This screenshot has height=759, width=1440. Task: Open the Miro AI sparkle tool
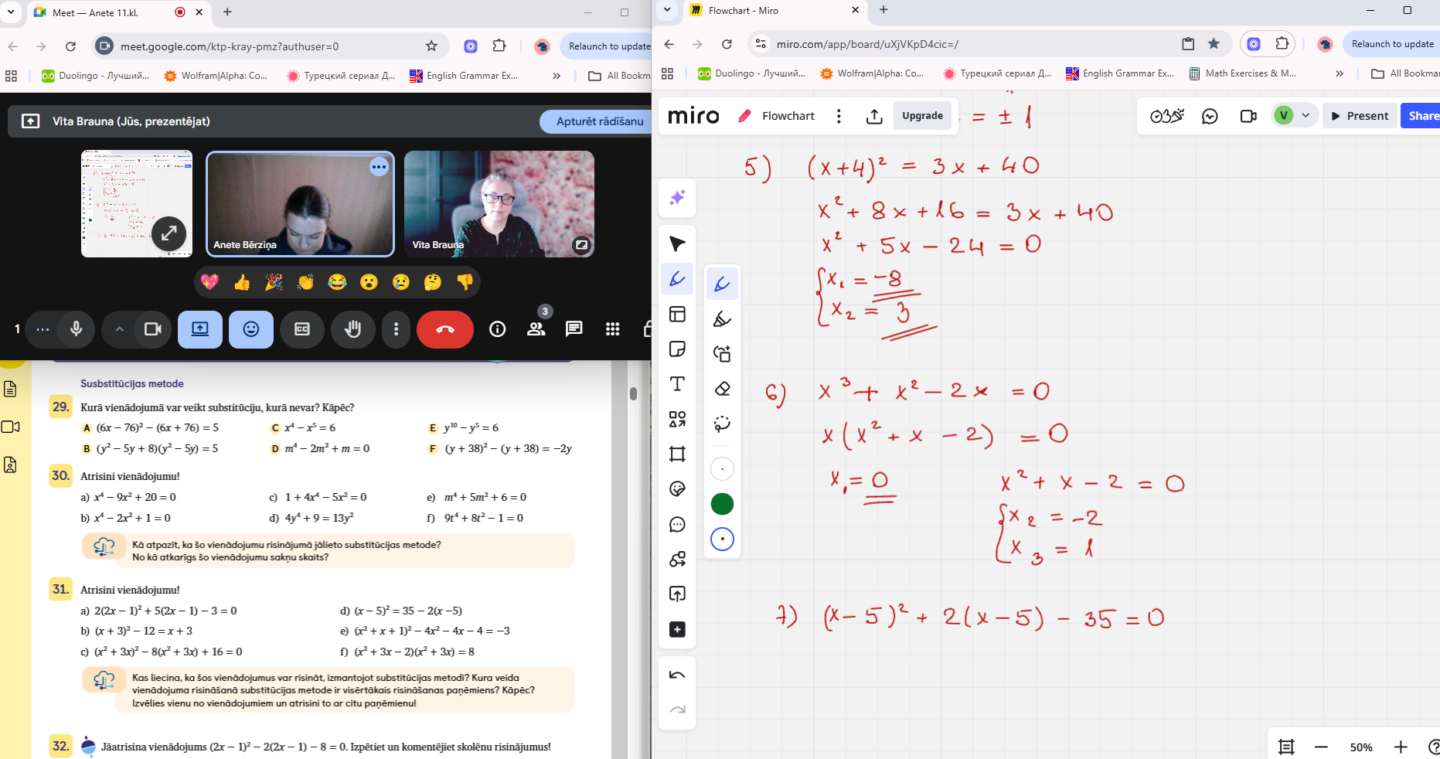point(677,198)
